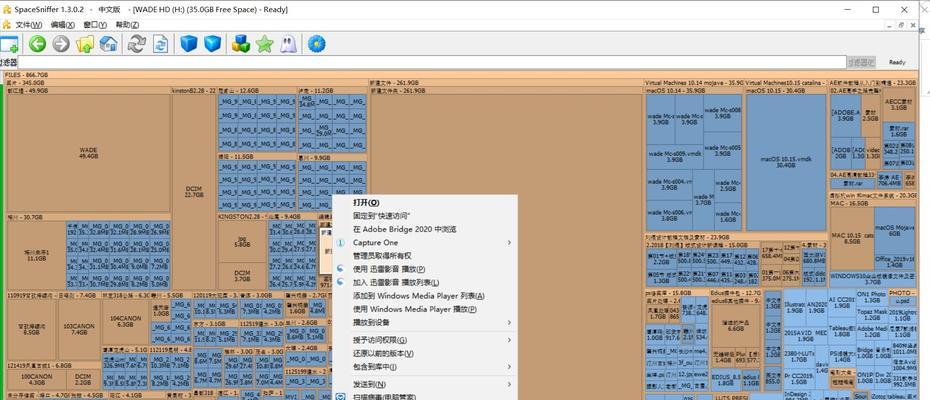The height and width of the screenshot is (400, 930).
Task: Select the macOS Mojave 6GB block
Action: click(895, 231)
